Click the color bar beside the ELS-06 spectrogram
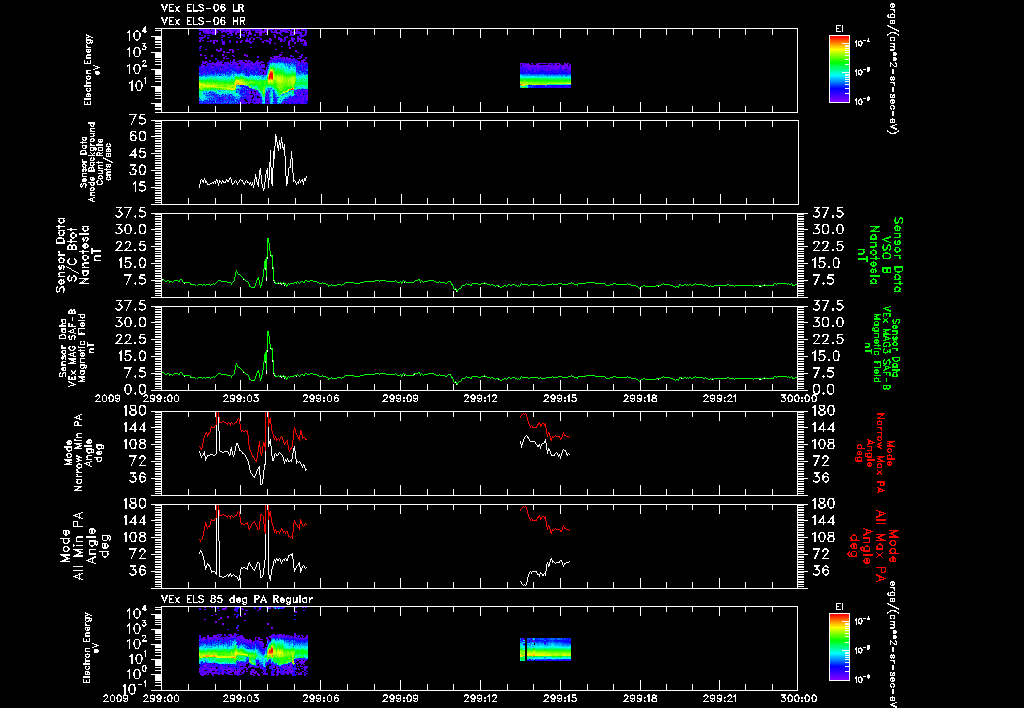 [x=839, y=69]
